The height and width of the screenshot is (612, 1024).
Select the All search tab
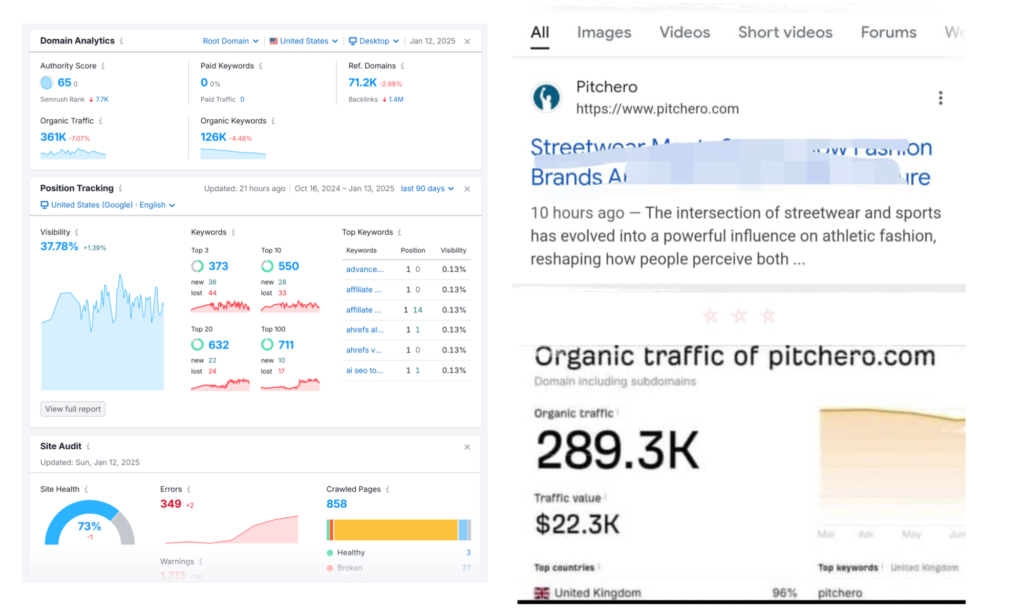pos(539,33)
